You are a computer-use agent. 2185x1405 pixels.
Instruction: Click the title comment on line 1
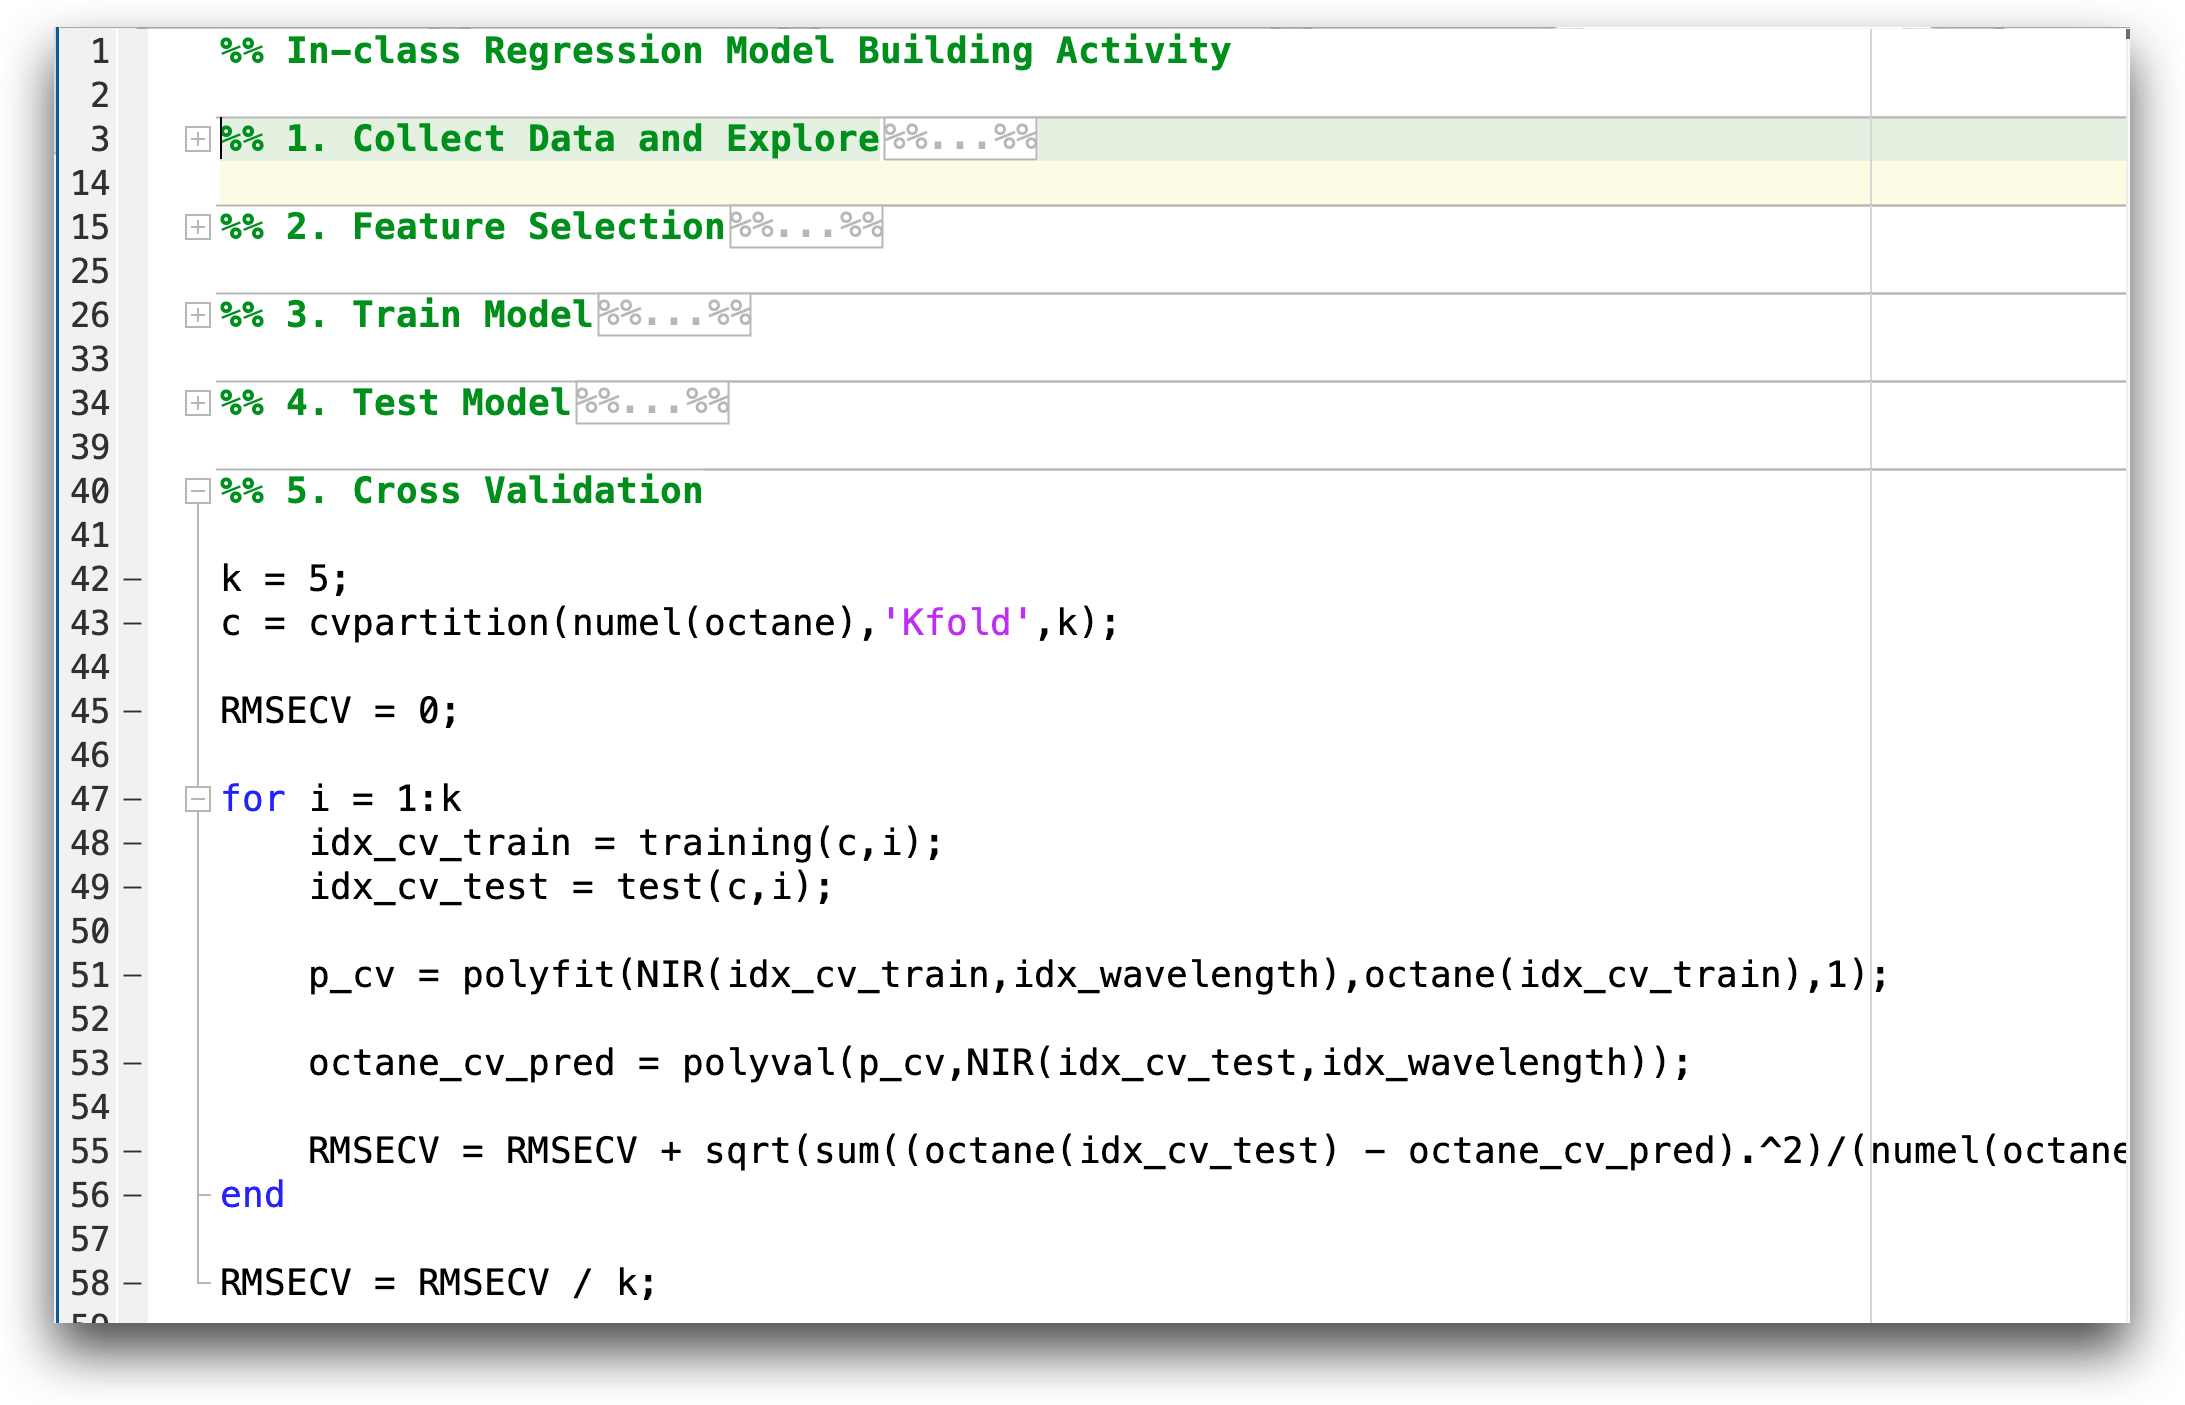coord(725,51)
